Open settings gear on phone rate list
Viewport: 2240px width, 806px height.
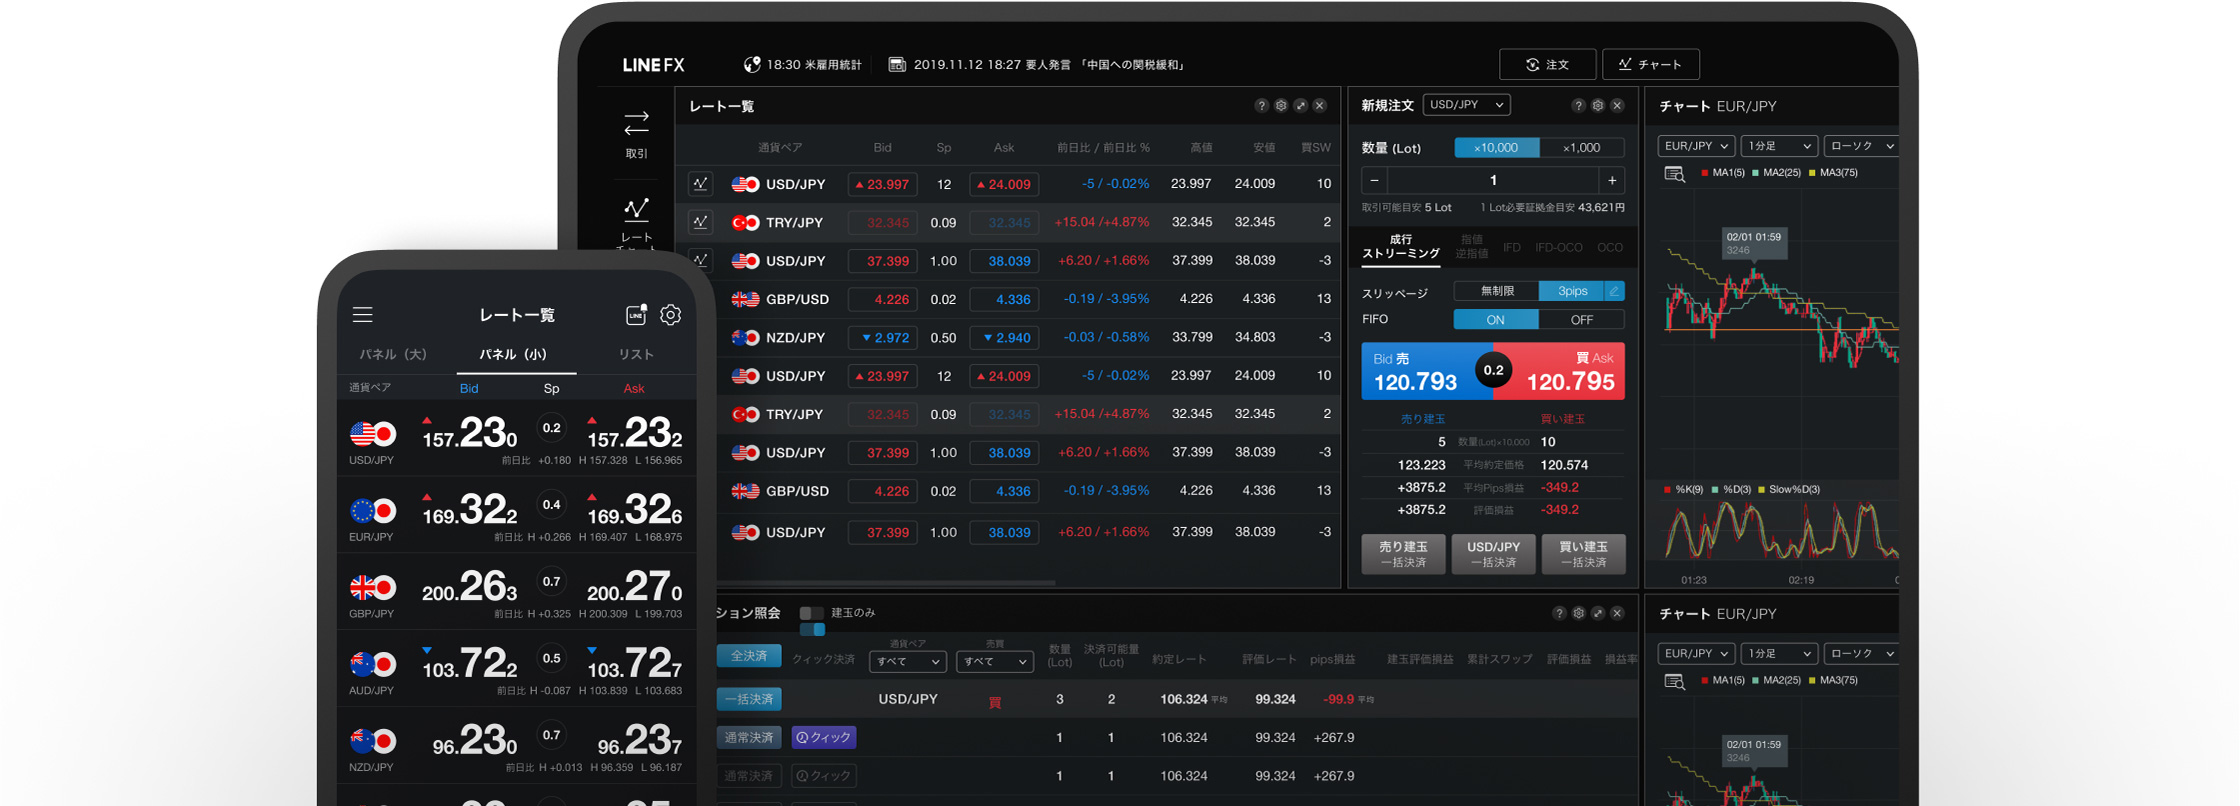coord(671,315)
